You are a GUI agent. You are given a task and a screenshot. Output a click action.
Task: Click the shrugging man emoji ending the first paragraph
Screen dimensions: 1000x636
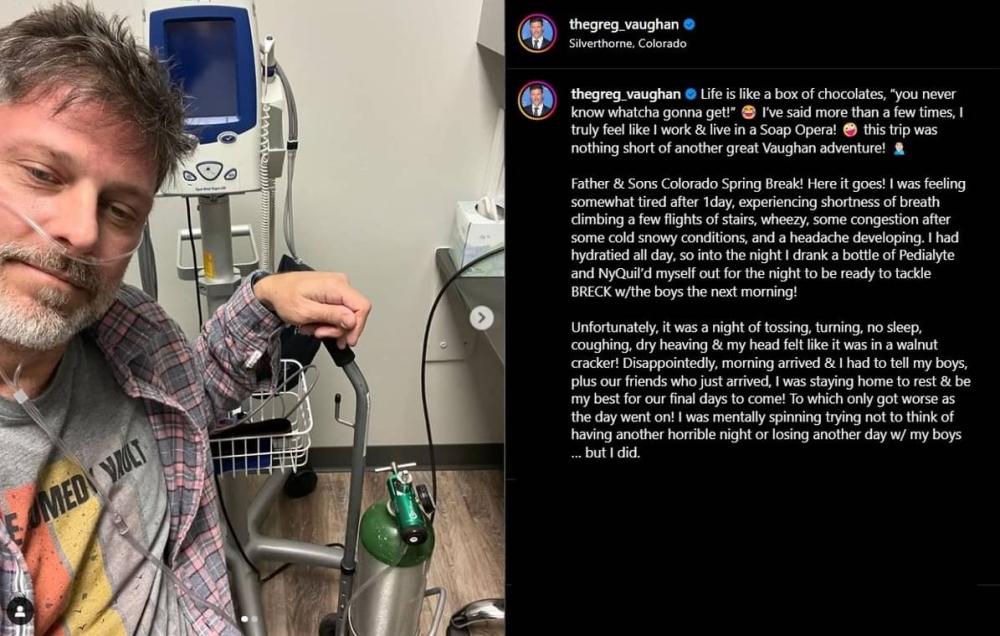point(899,149)
